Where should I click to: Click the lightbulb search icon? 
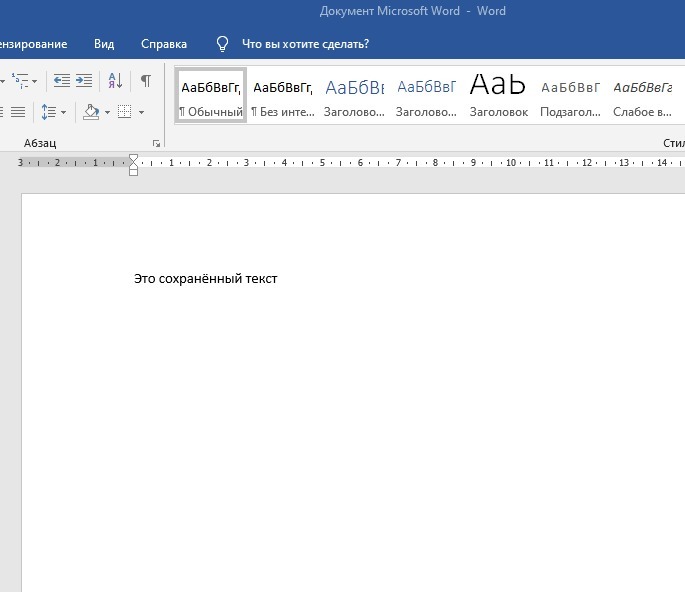[x=223, y=44]
